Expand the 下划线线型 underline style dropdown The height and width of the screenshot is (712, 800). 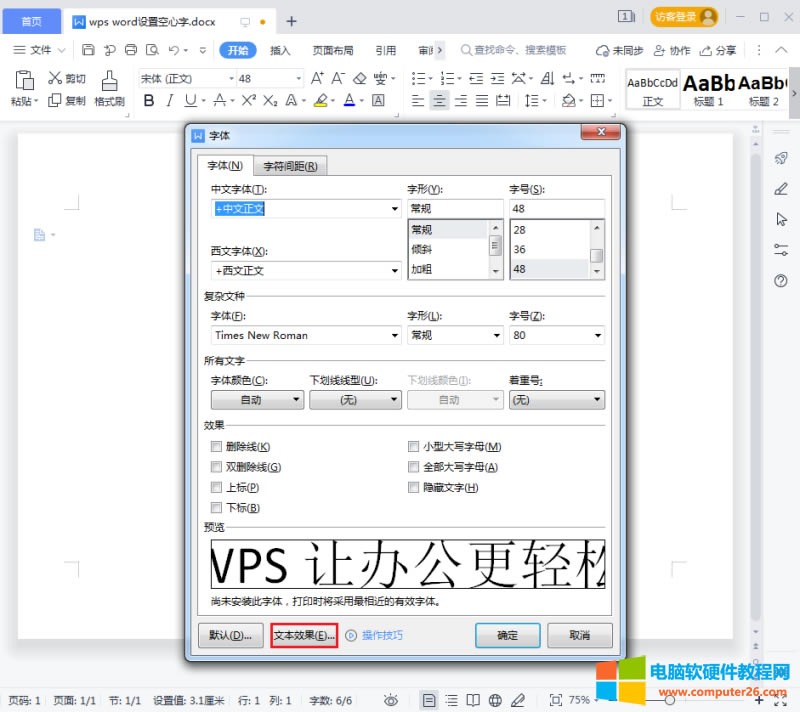[356, 400]
